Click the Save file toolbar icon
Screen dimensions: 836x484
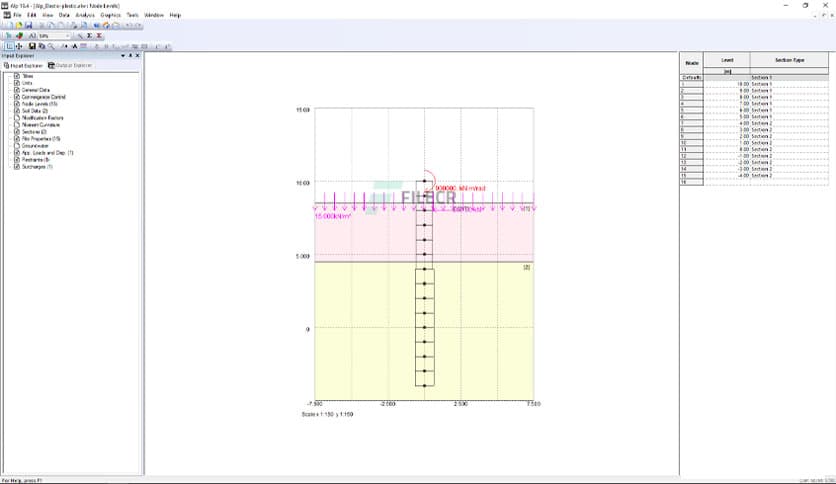29,25
